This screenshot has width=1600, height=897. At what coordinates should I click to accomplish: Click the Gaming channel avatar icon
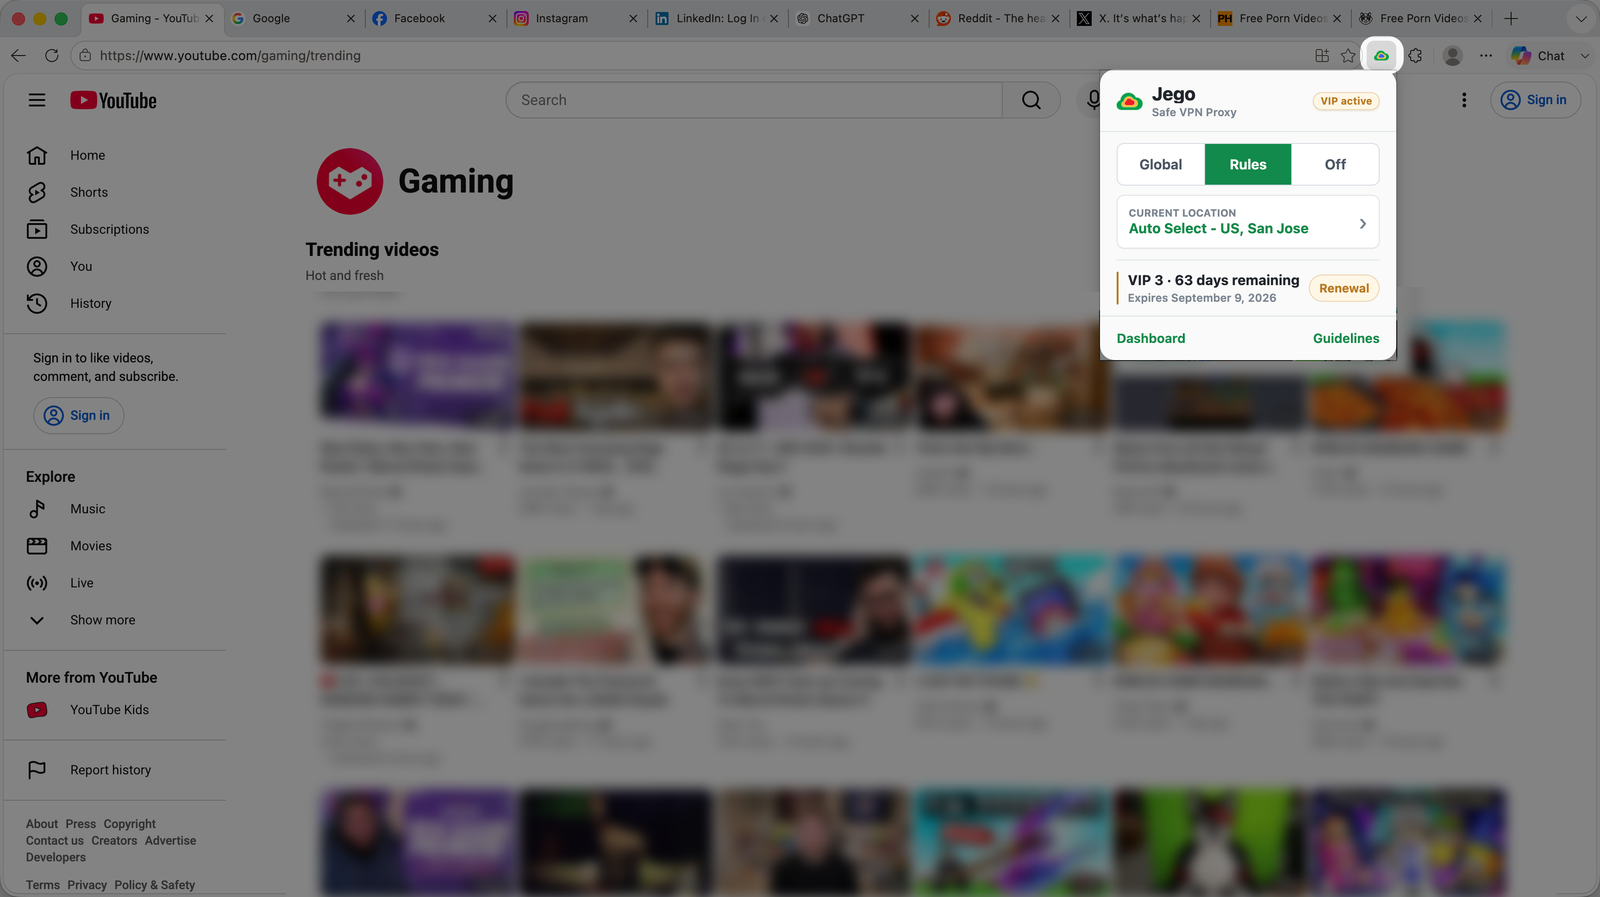tap(350, 181)
